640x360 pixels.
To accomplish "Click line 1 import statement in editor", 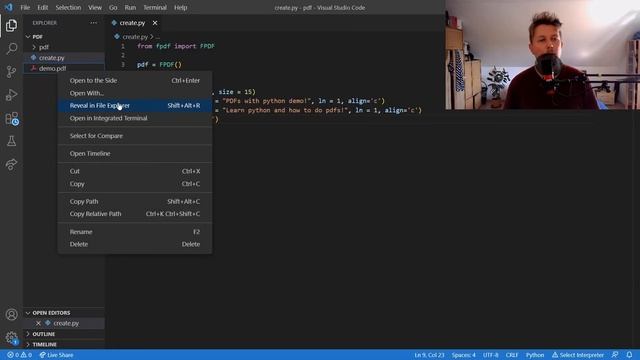I will coord(176,46).
